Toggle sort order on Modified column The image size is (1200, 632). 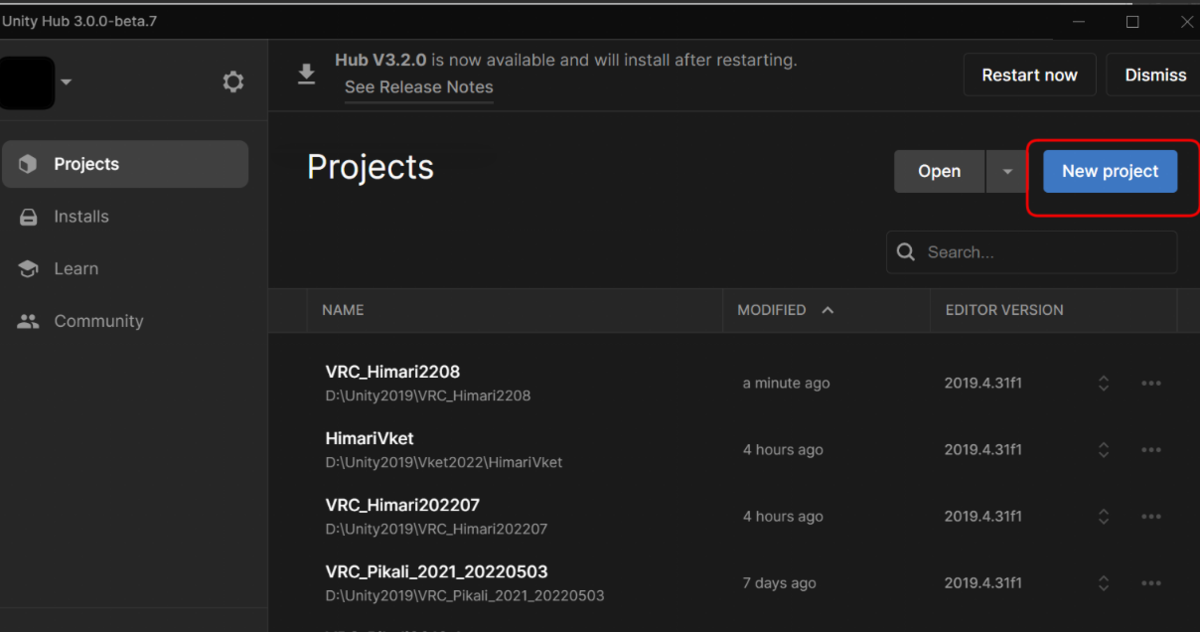pyautogui.click(x=827, y=310)
